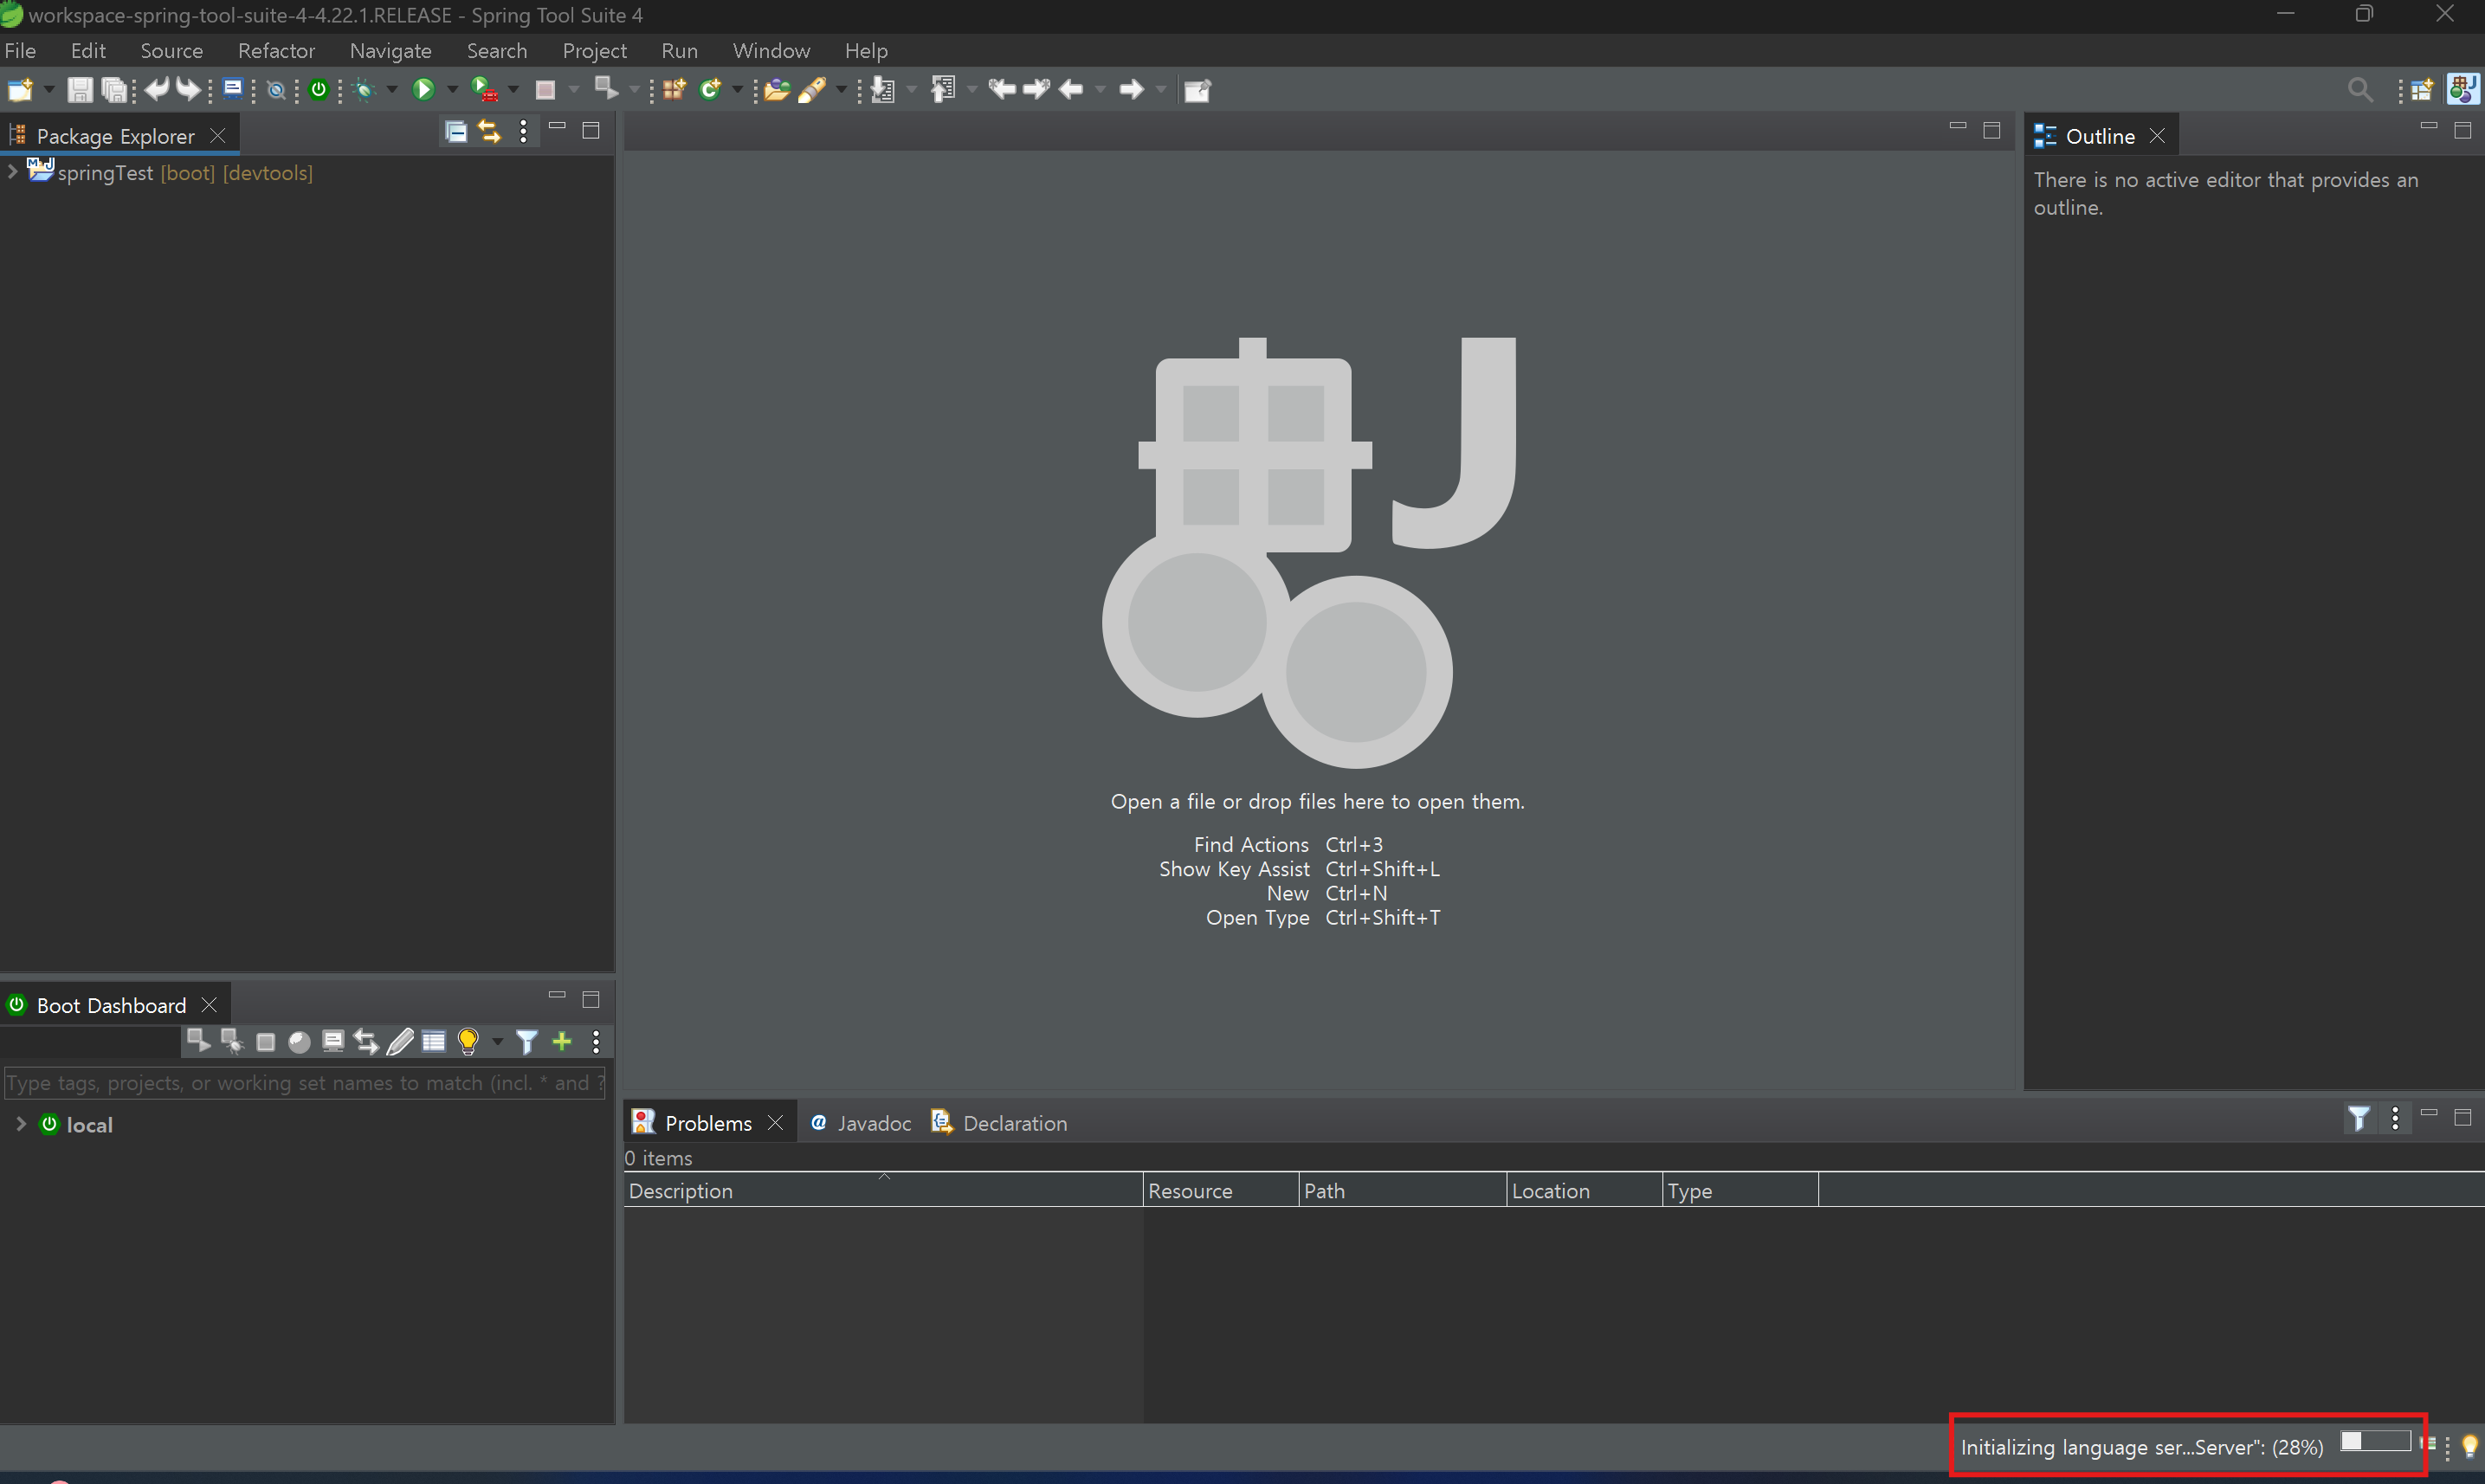The width and height of the screenshot is (2485, 1484).
Task: Click the Boot Dashboard tag filter field
Action: click(x=304, y=1083)
